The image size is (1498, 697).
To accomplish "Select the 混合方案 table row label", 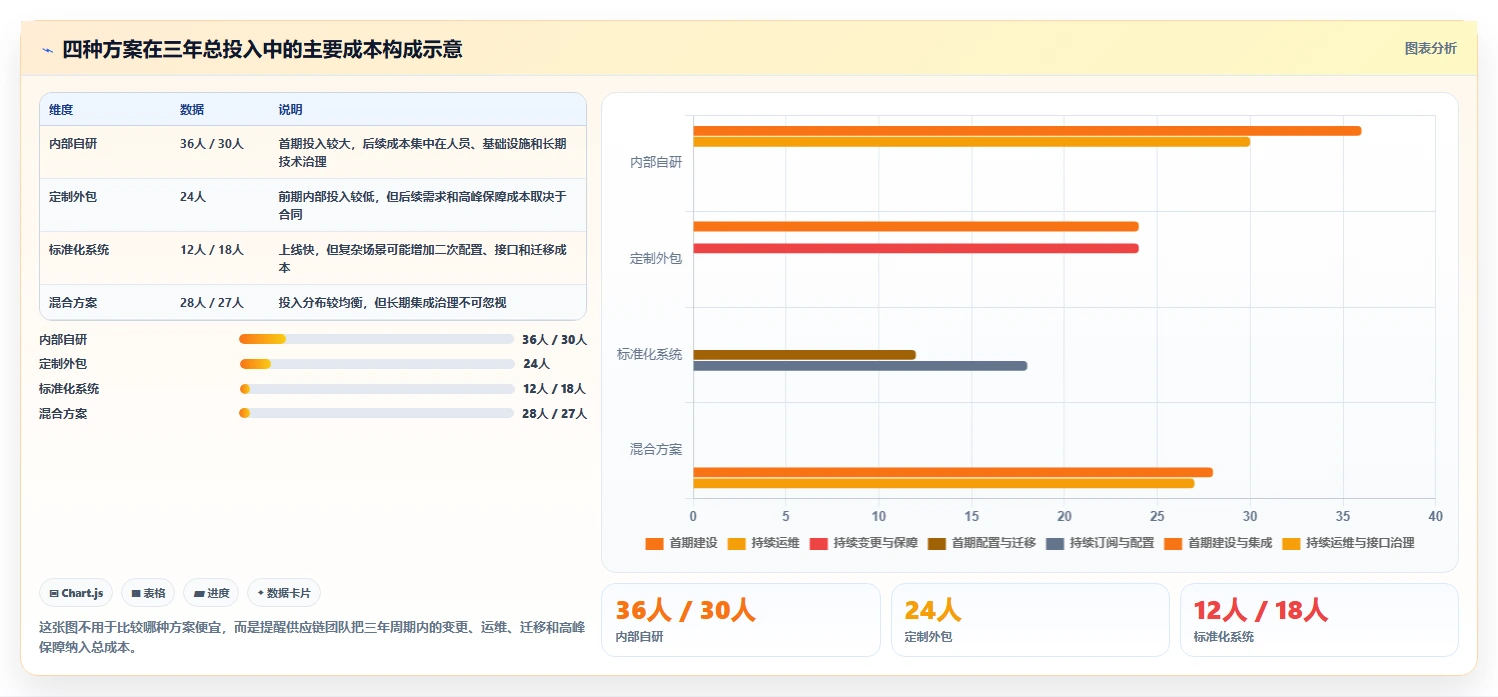I will click(x=73, y=303).
